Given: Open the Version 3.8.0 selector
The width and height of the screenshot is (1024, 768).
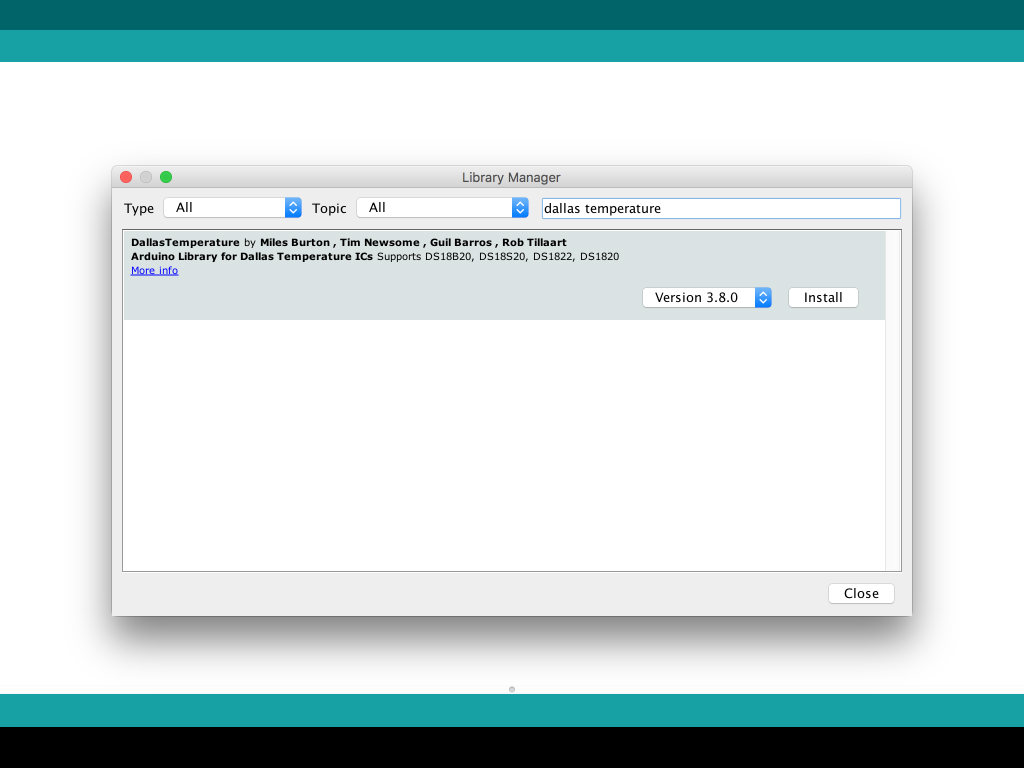Looking at the screenshot, I should [x=707, y=297].
